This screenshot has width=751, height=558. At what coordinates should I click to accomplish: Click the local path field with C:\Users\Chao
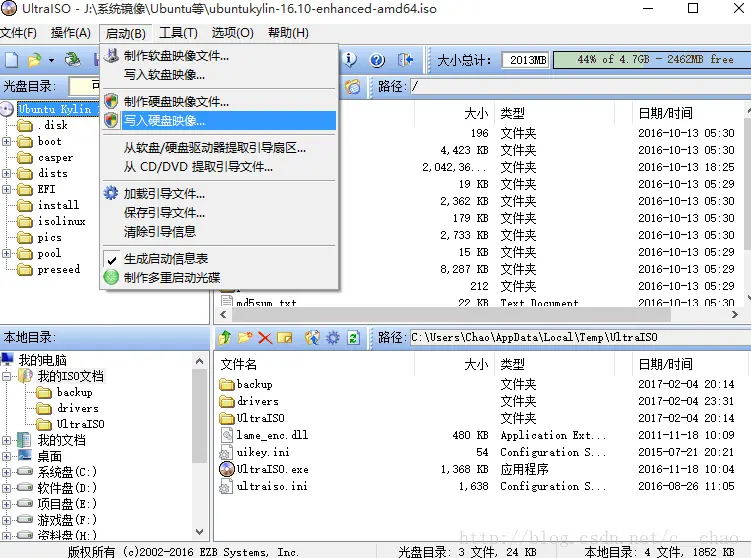[580, 338]
